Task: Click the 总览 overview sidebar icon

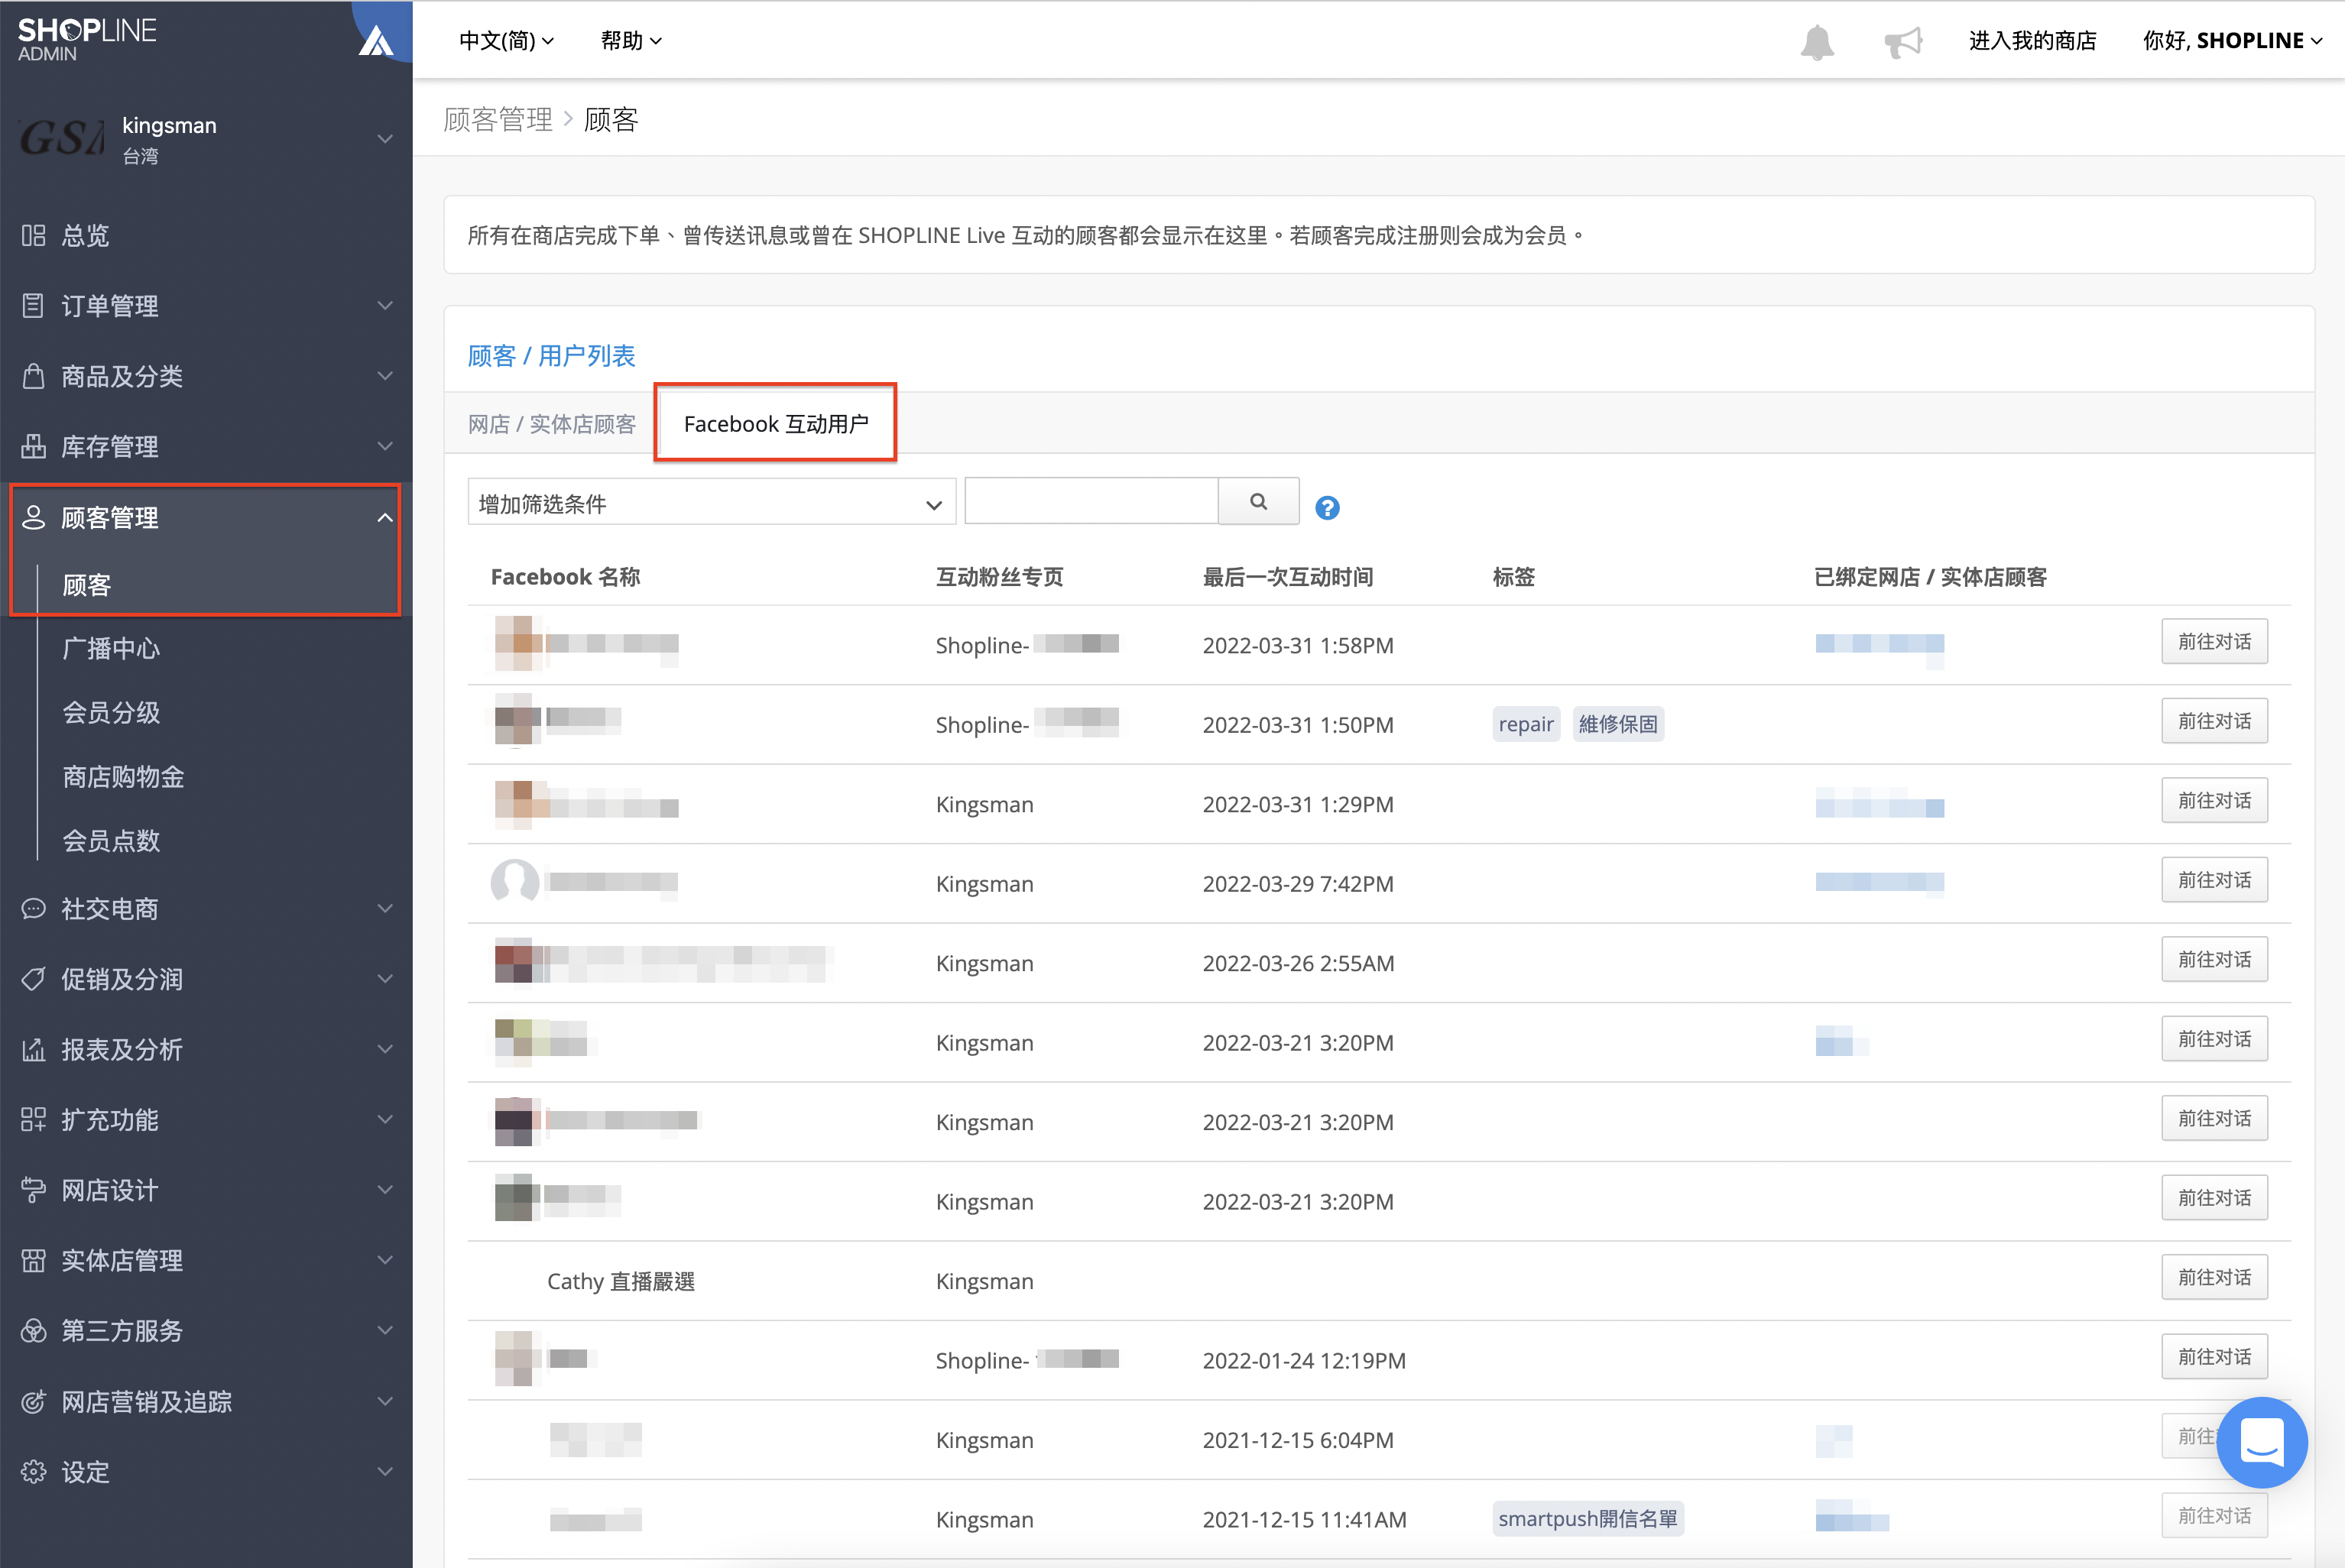Action: tap(33, 236)
